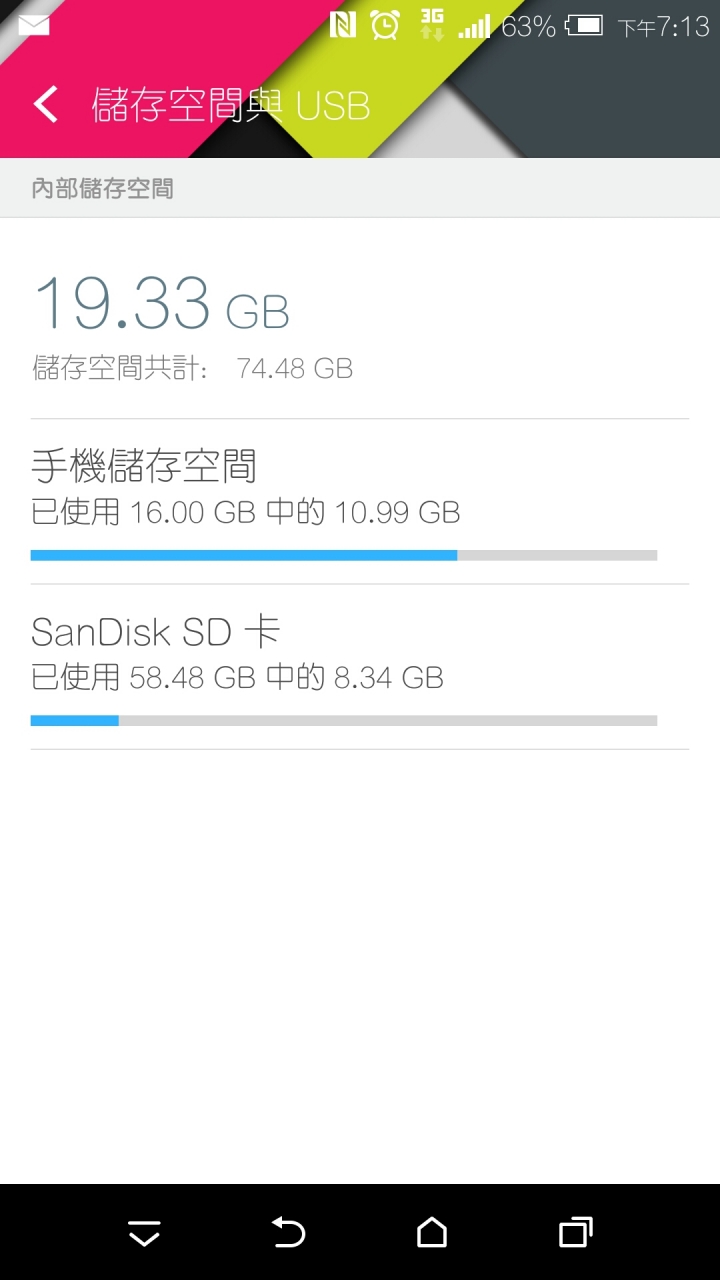The height and width of the screenshot is (1280, 720).
Task: Tap the battery icon in status bar
Action: tap(584, 25)
